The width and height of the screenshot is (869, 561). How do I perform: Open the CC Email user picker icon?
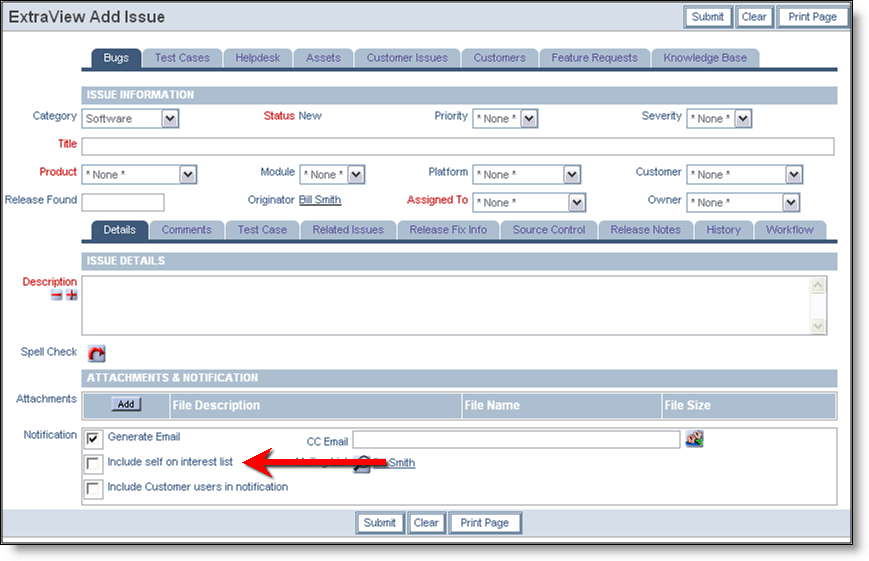(694, 438)
